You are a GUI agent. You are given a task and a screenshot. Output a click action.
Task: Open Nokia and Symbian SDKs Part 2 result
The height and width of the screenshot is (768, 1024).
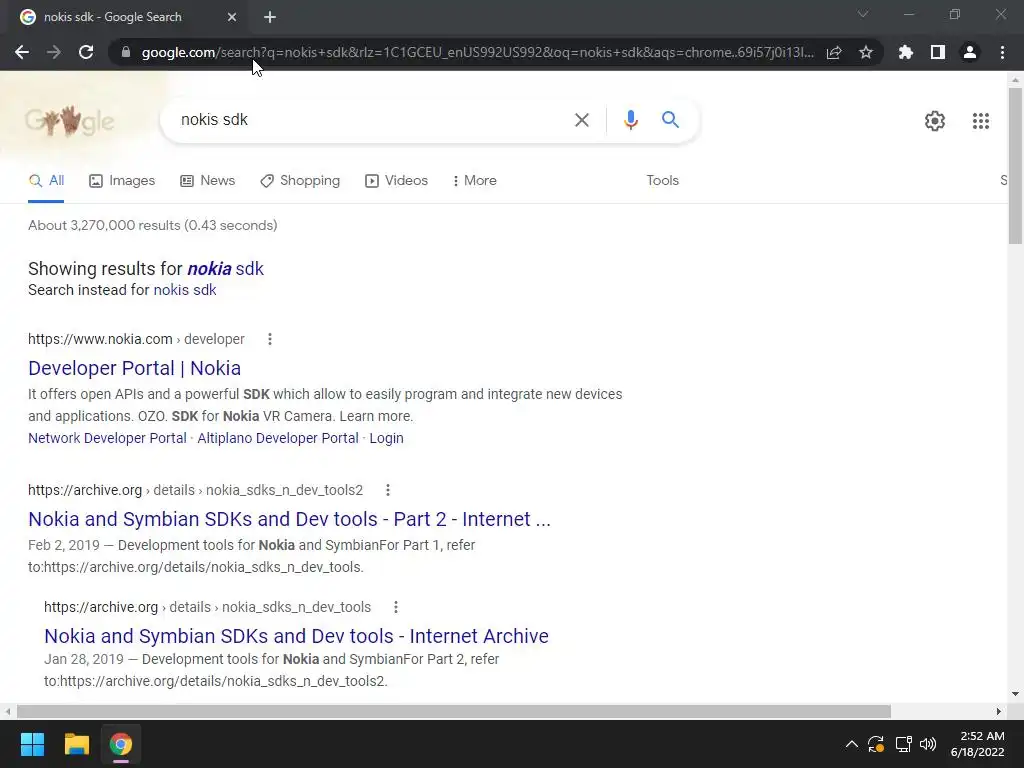289,519
